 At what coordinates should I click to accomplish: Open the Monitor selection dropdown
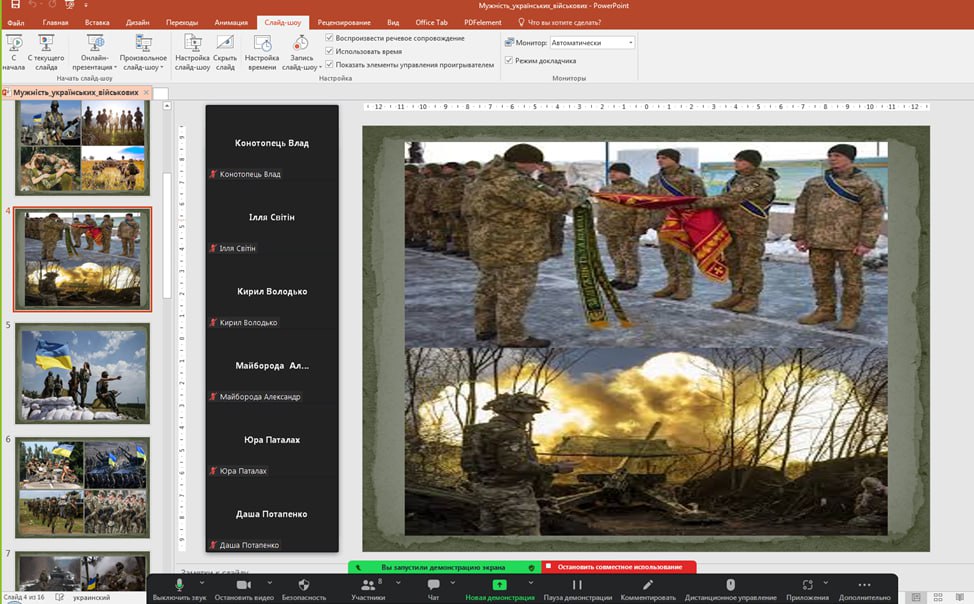(x=592, y=43)
